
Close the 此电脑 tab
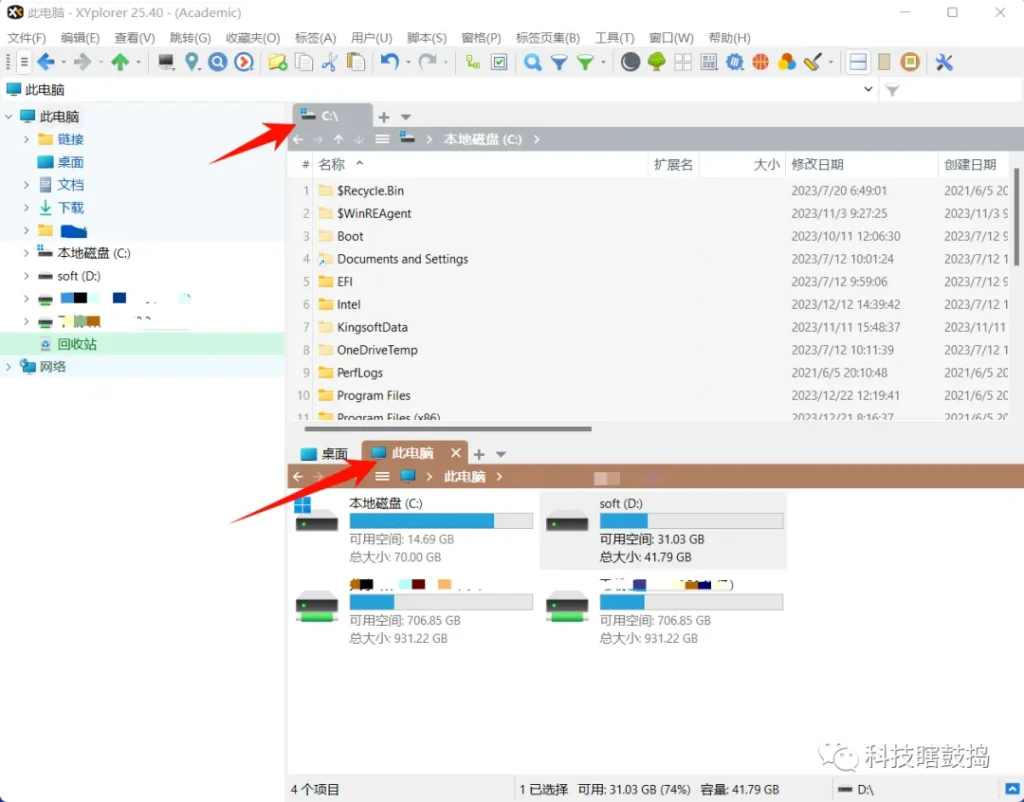(456, 453)
